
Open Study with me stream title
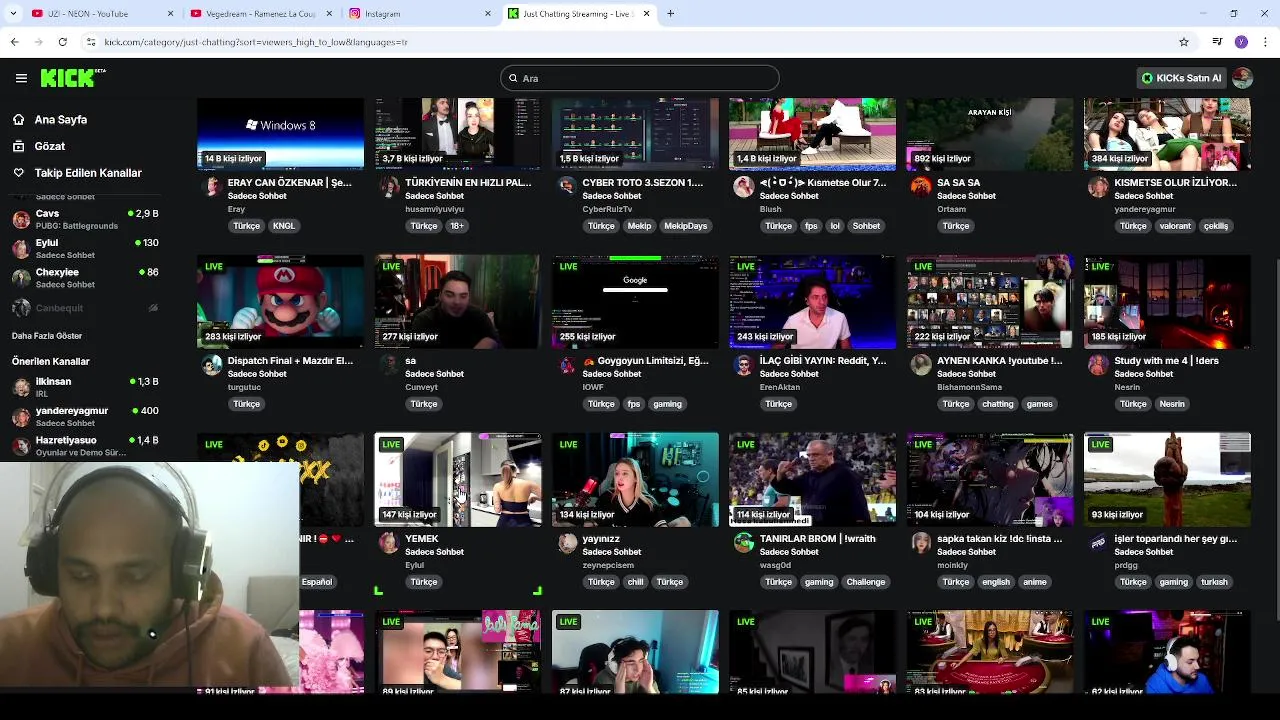click(x=1166, y=361)
